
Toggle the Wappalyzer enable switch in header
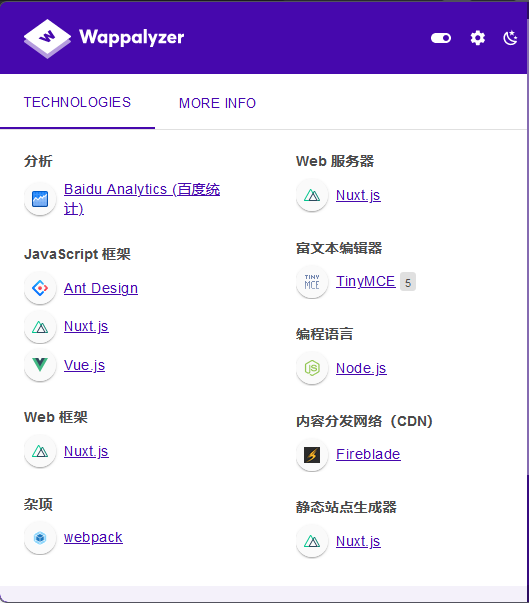[441, 38]
